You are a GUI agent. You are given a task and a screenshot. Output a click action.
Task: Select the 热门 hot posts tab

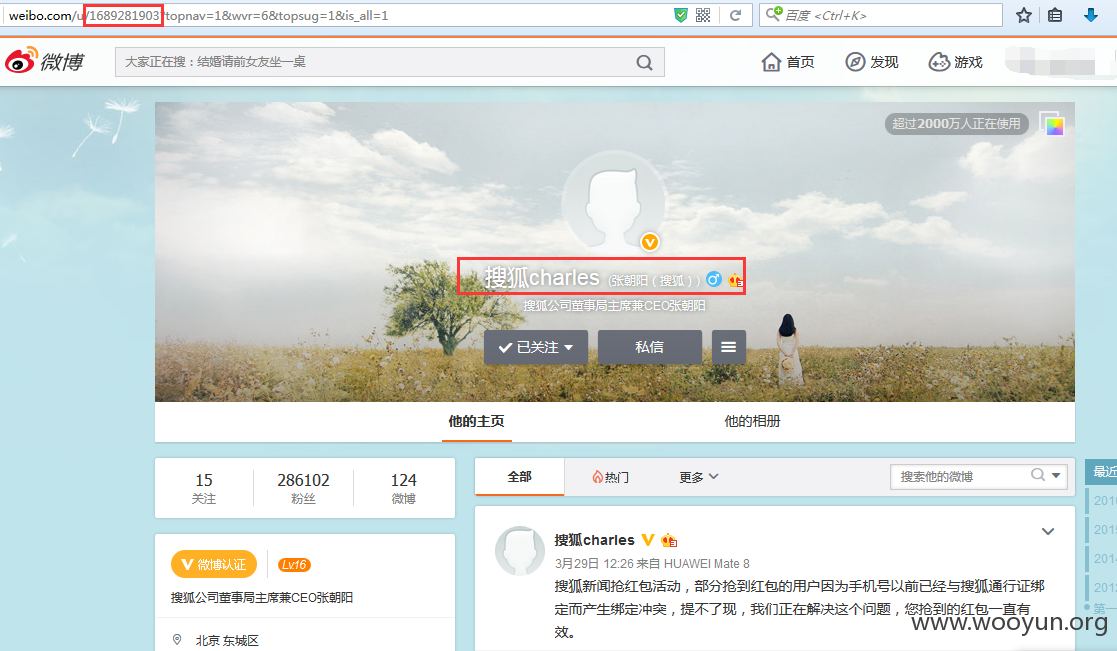coord(611,476)
